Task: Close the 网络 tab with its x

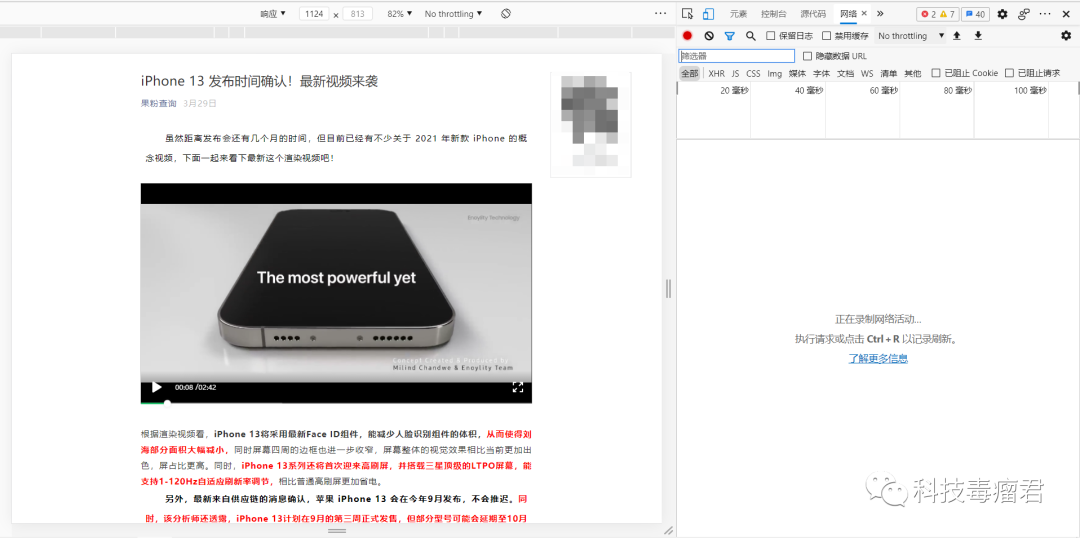Action: [864, 14]
